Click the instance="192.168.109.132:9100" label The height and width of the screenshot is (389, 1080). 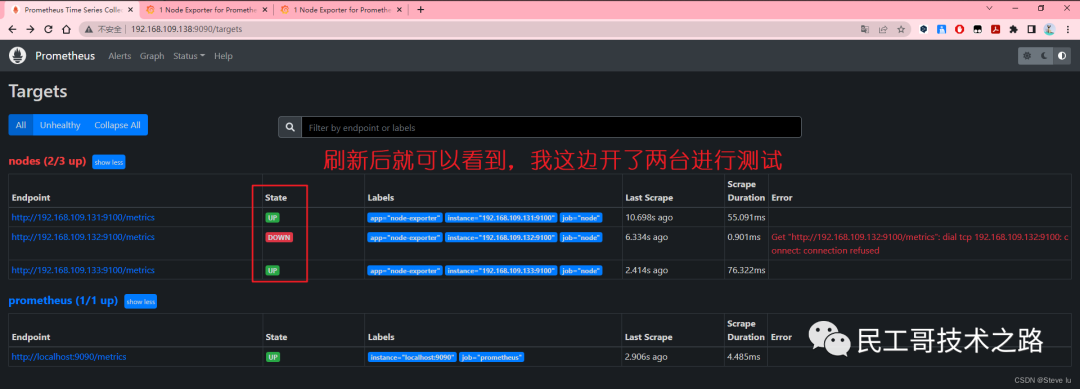coord(501,238)
